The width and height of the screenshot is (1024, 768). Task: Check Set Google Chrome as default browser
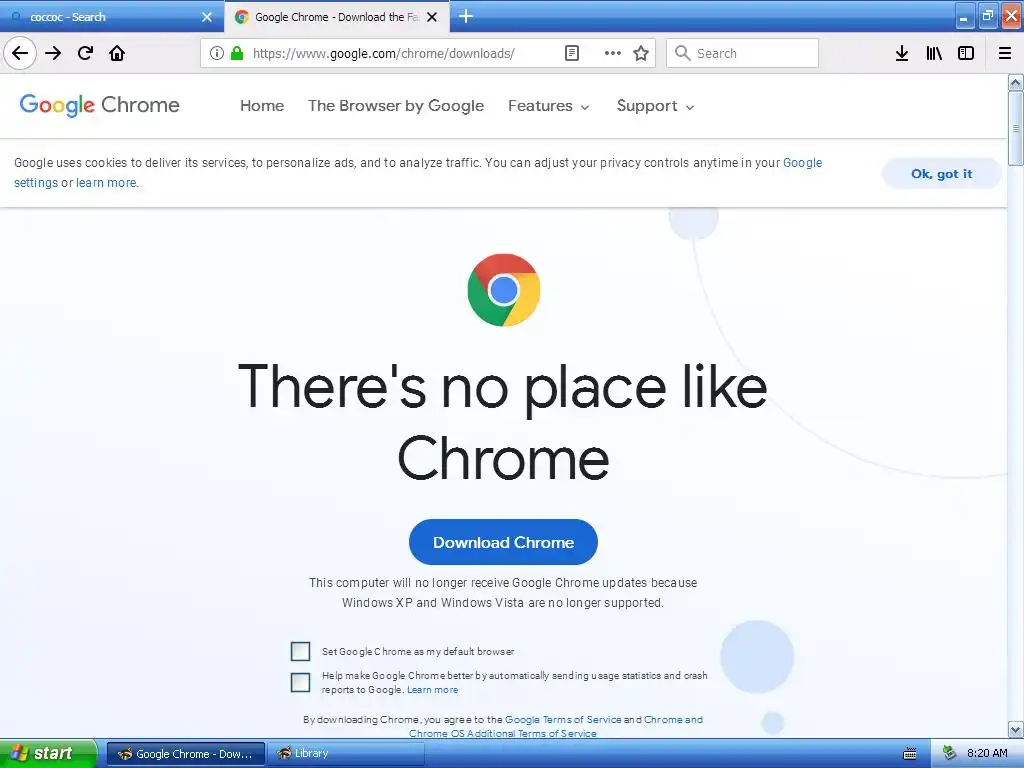point(300,651)
